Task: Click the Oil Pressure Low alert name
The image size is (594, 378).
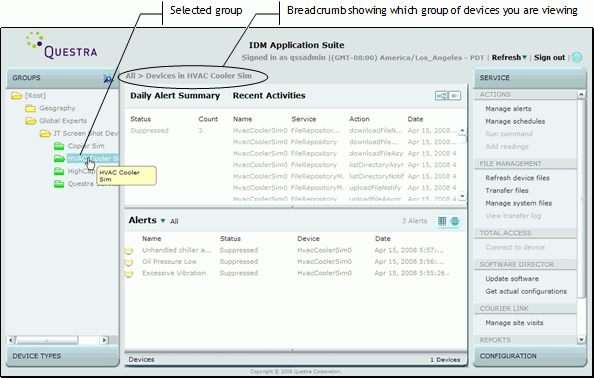Action: (169, 262)
